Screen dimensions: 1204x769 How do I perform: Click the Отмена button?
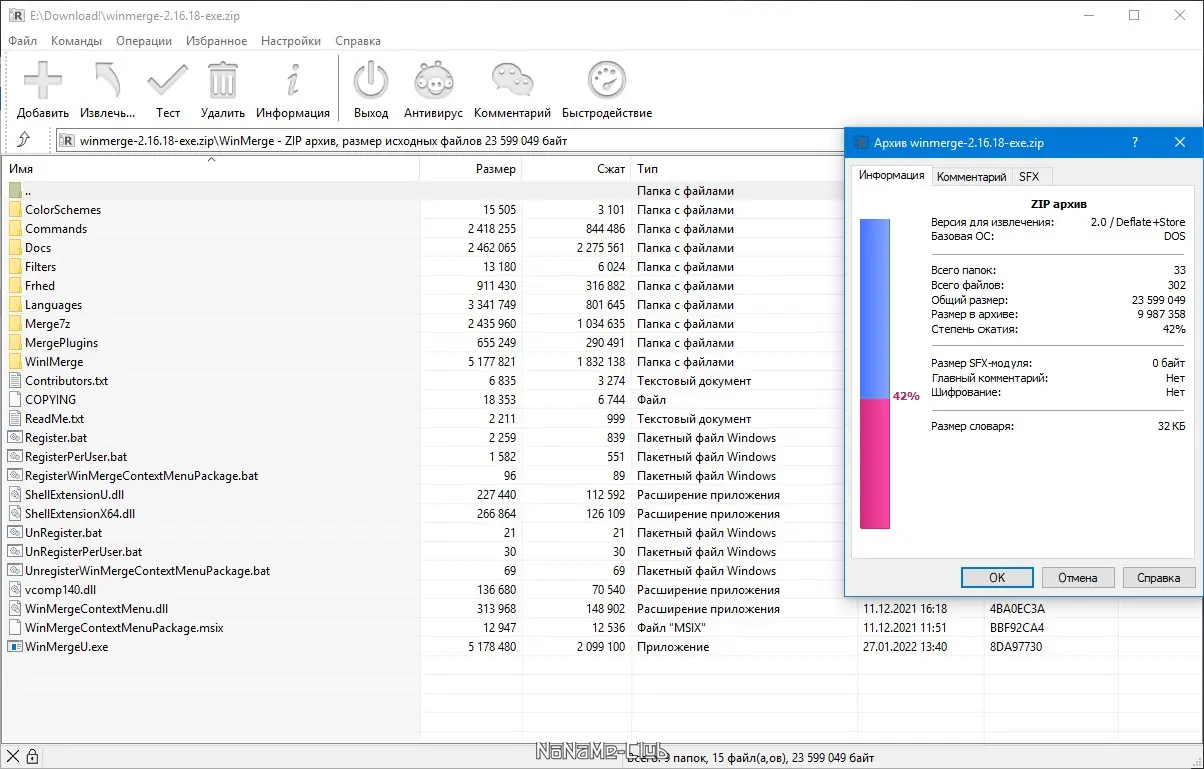pos(1078,577)
